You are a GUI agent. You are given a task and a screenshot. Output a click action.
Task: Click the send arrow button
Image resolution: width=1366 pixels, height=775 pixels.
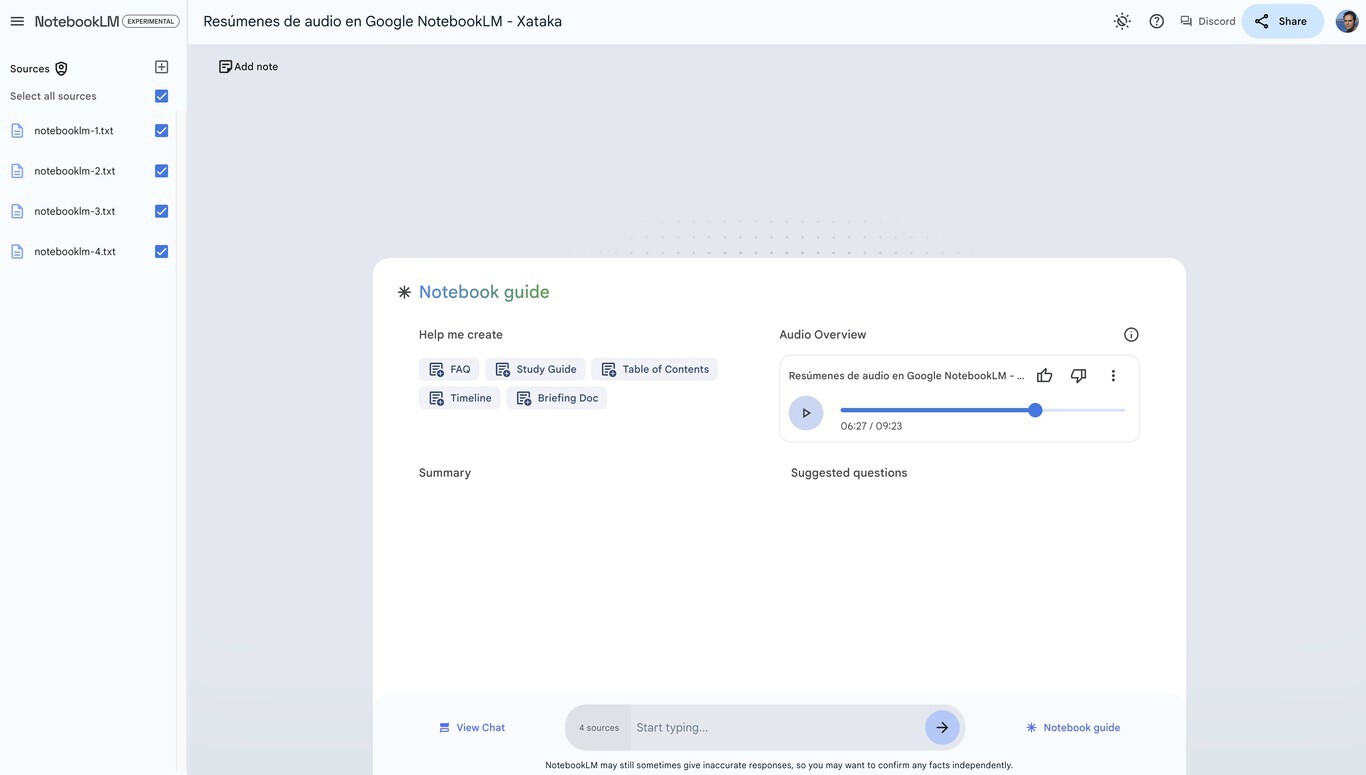pos(942,728)
